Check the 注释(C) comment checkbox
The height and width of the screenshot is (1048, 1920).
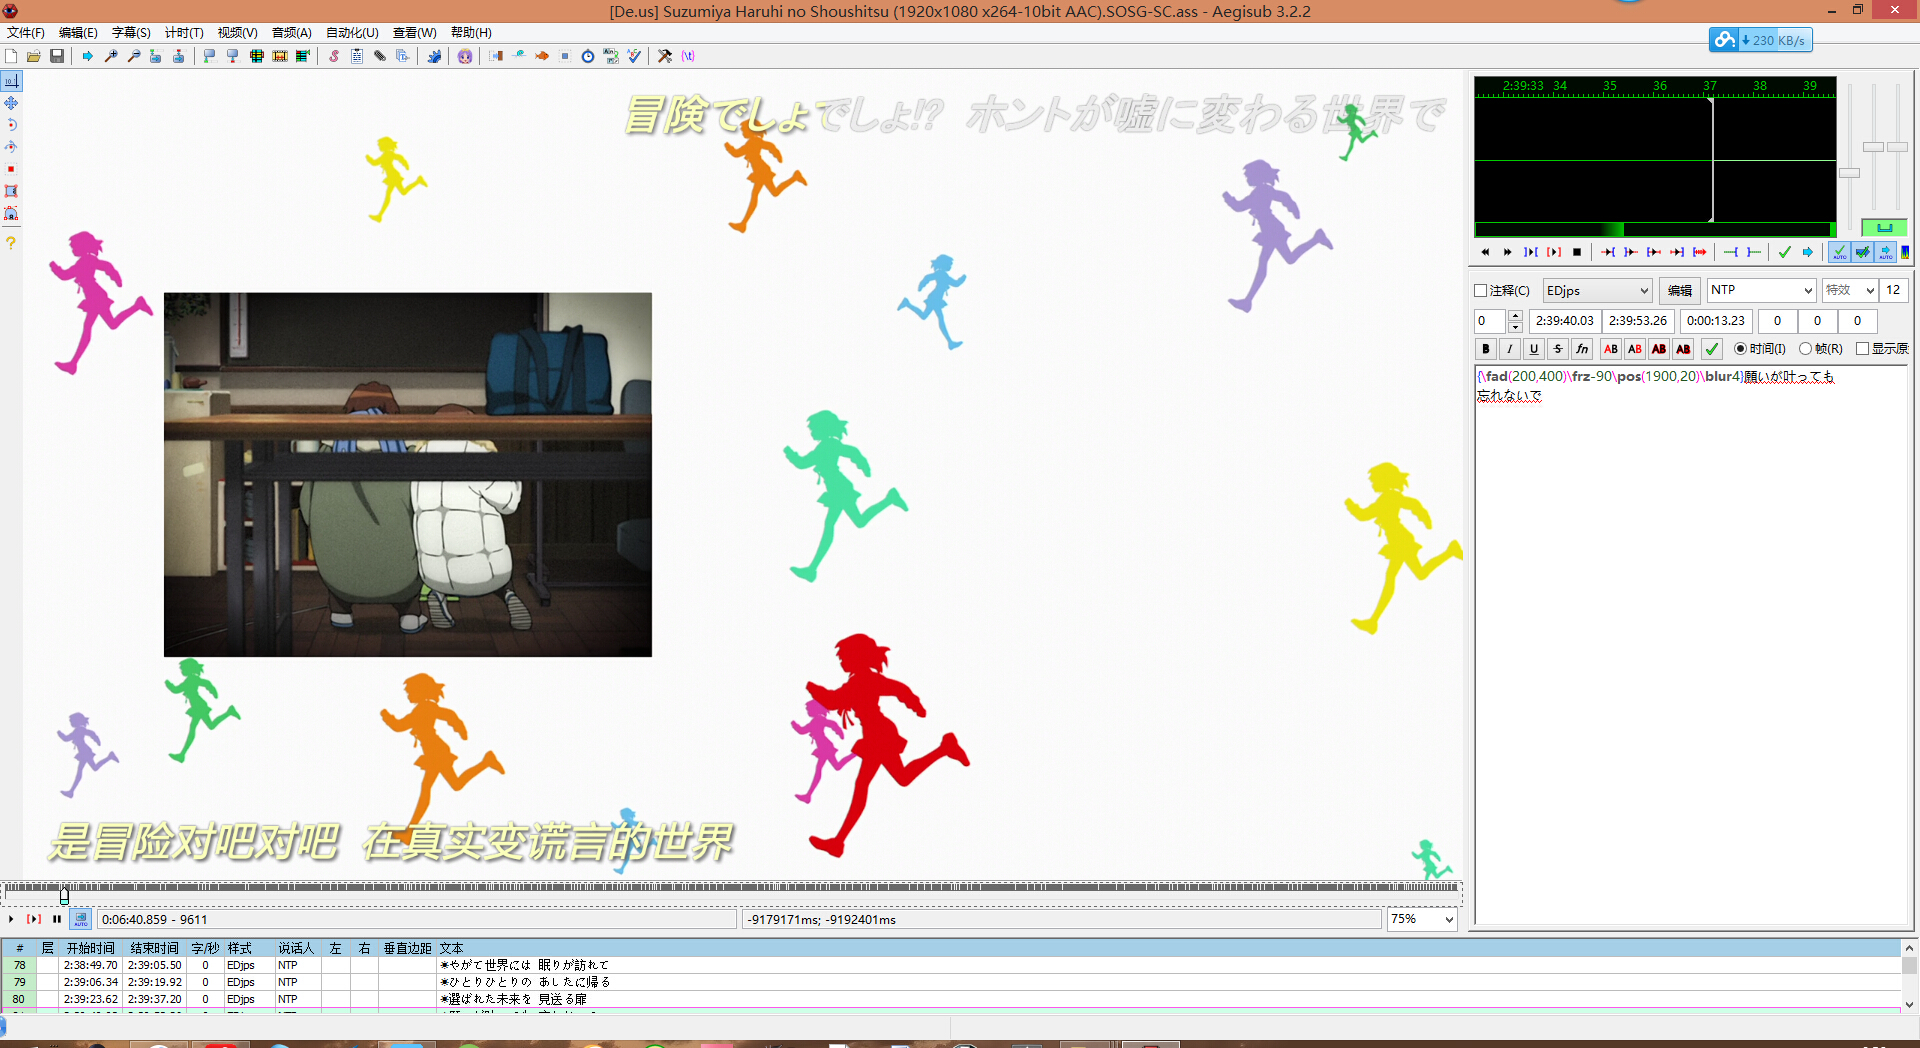coord(1481,291)
